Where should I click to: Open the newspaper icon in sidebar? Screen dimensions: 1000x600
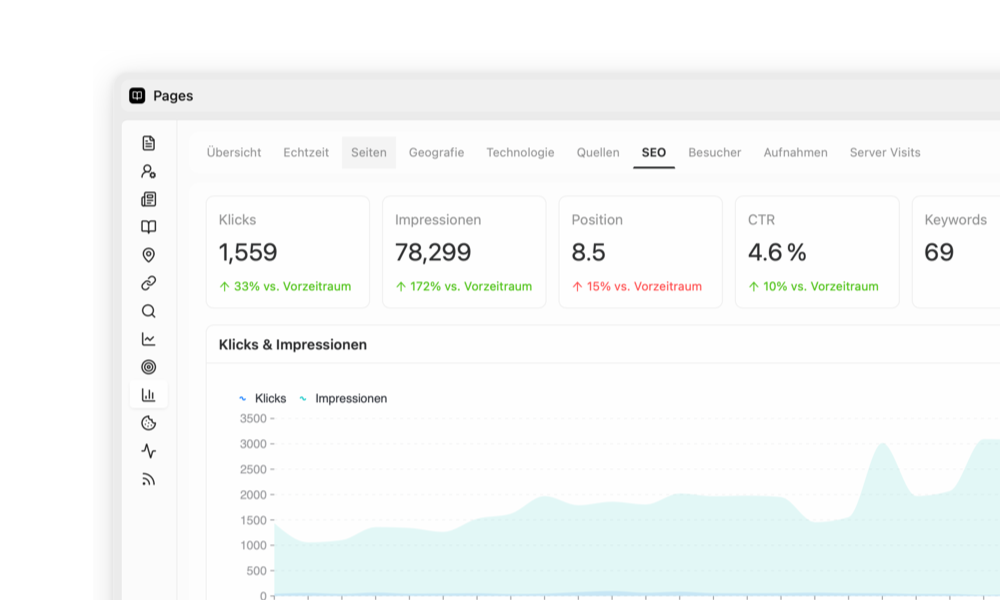pyautogui.click(x=149, y=199)
